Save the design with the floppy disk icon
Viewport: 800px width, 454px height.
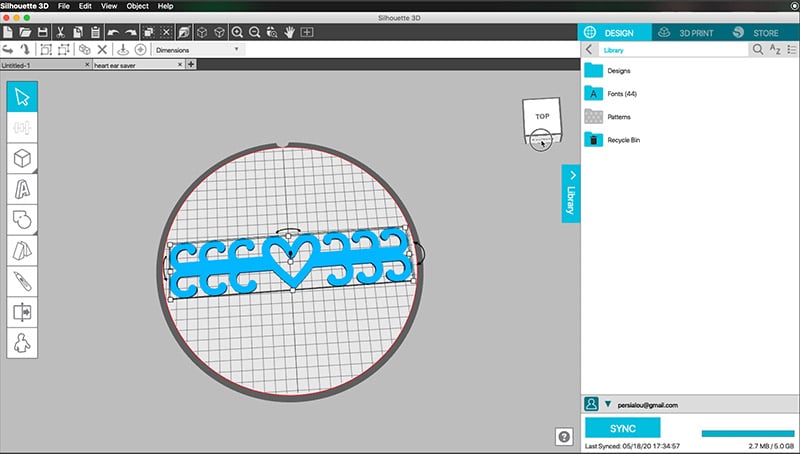43,32
